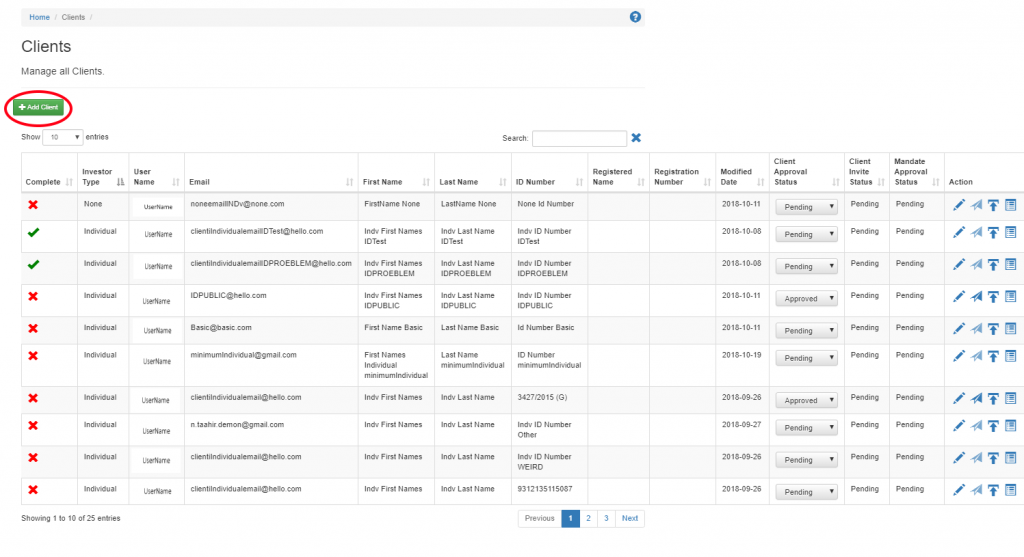Send invite plane icon in IDTest row
The image size is (1024, 557).
[976, 232]
